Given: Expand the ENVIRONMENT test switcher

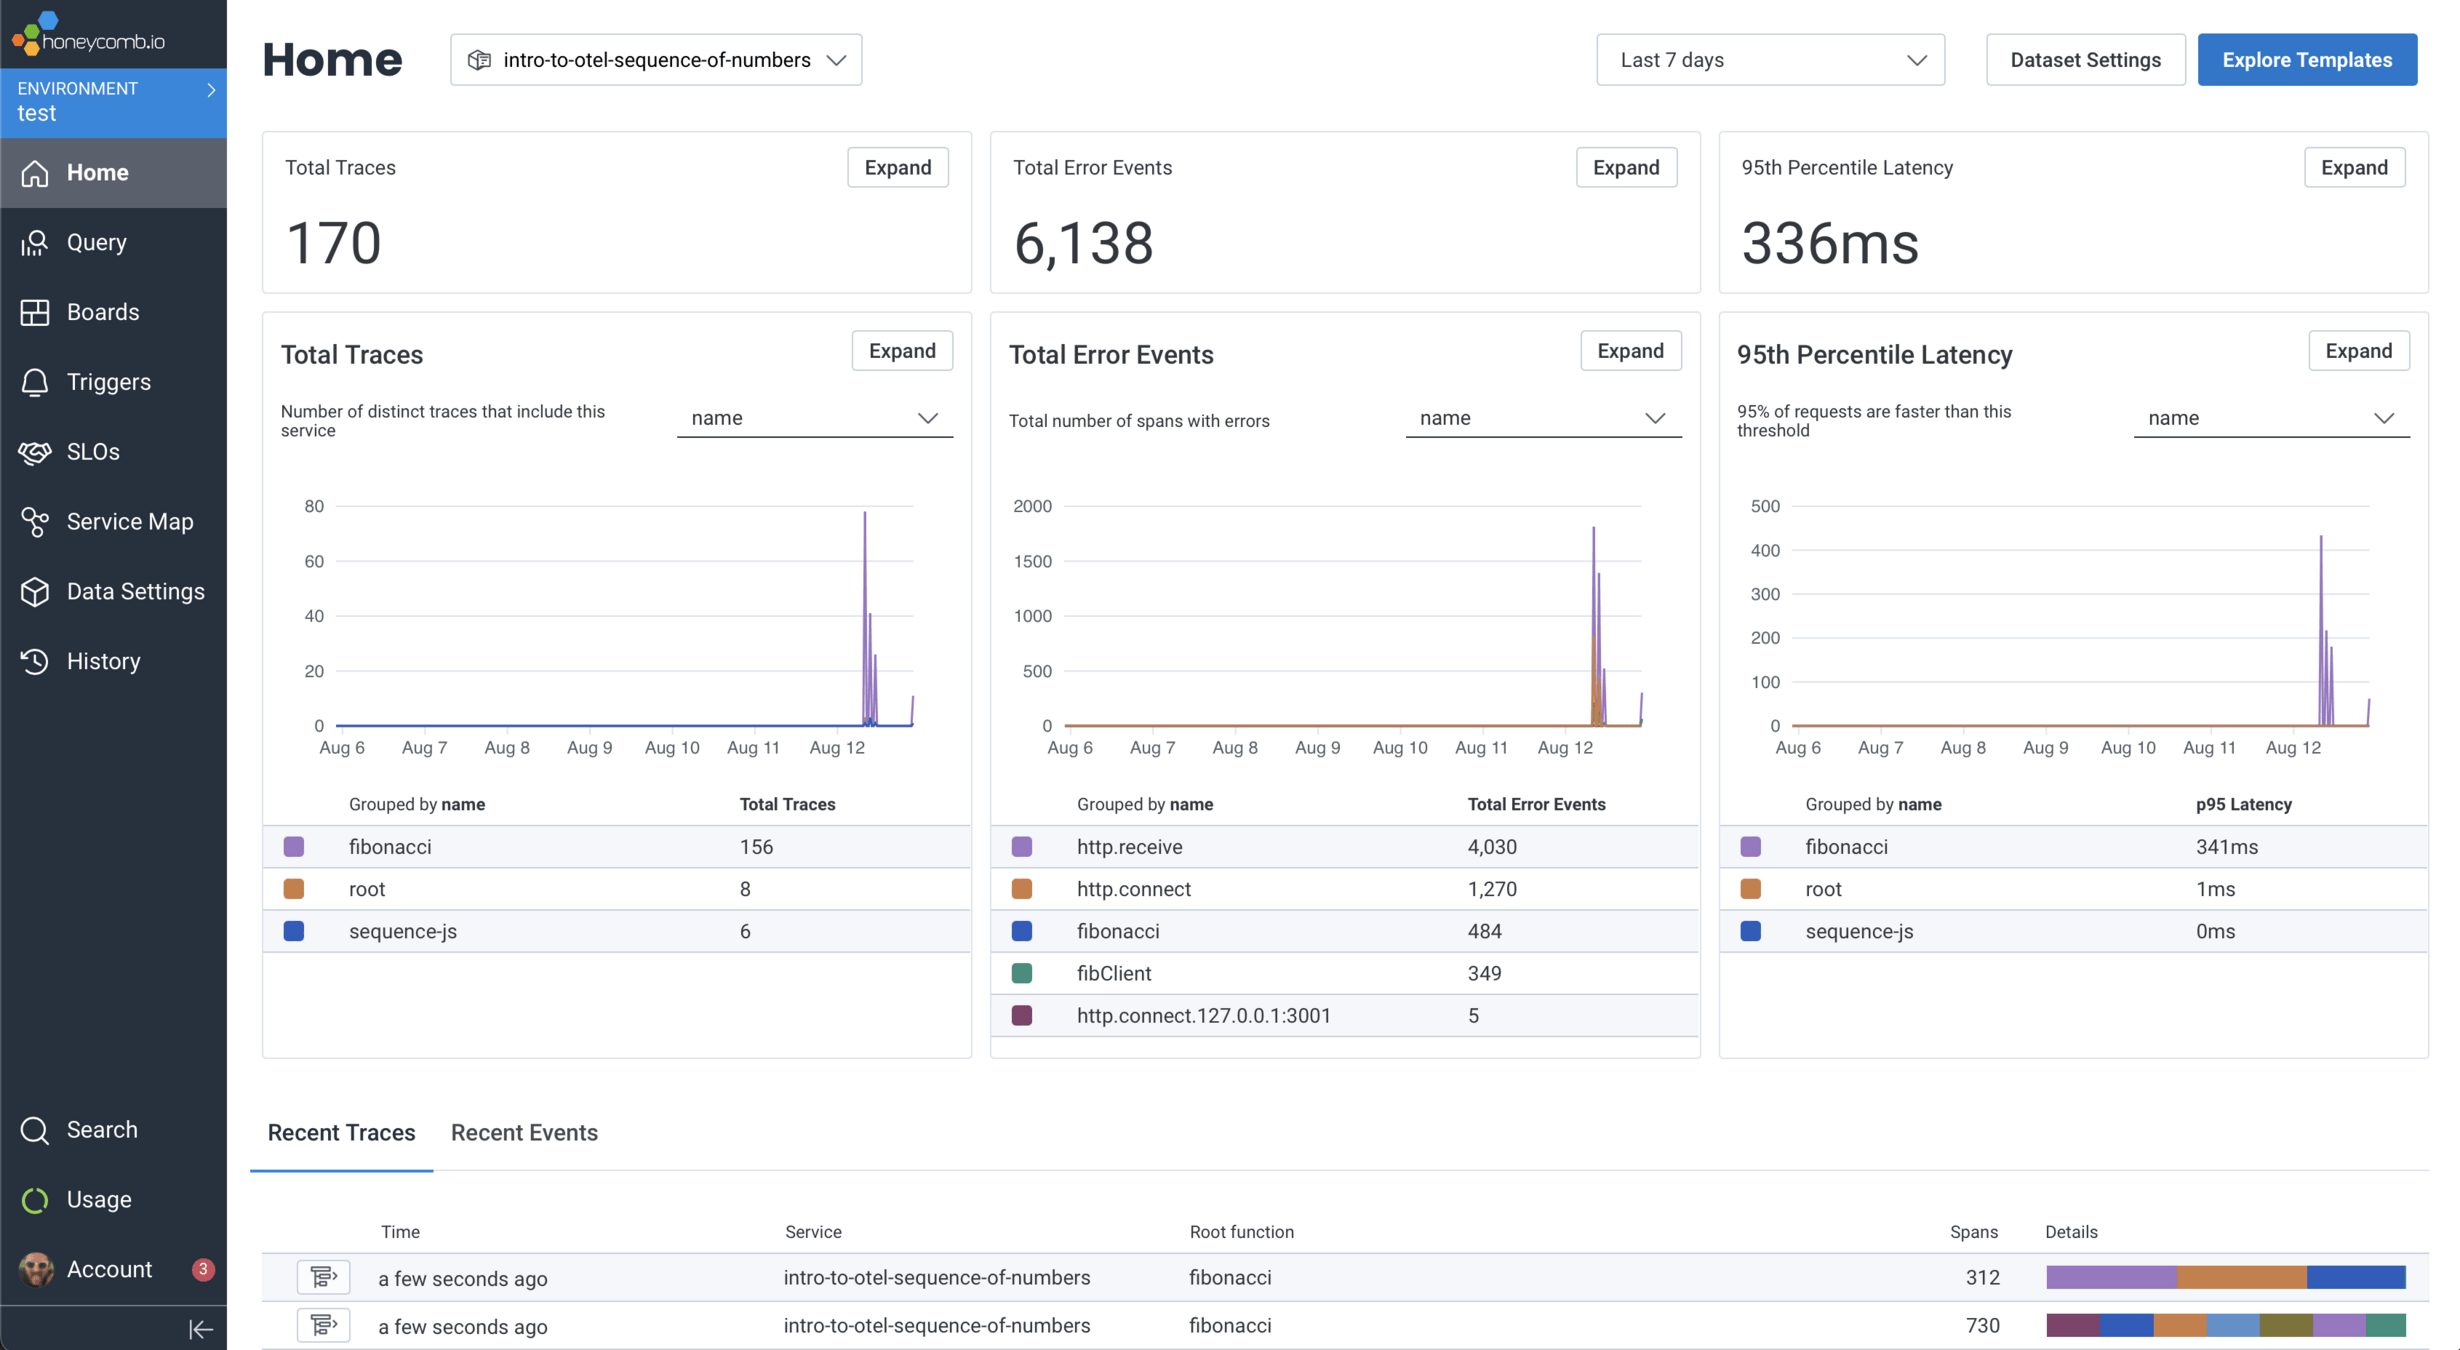Looking at the screenshot, I should [x=114, y=102].
